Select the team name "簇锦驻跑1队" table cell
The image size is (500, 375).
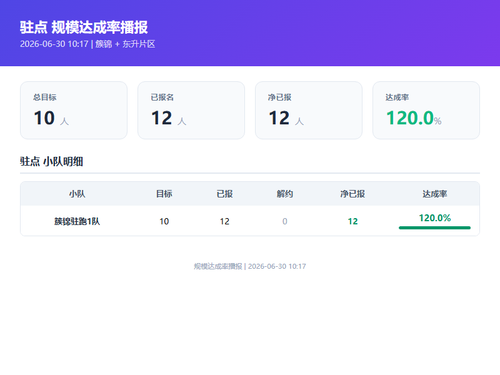click(77, 221)
